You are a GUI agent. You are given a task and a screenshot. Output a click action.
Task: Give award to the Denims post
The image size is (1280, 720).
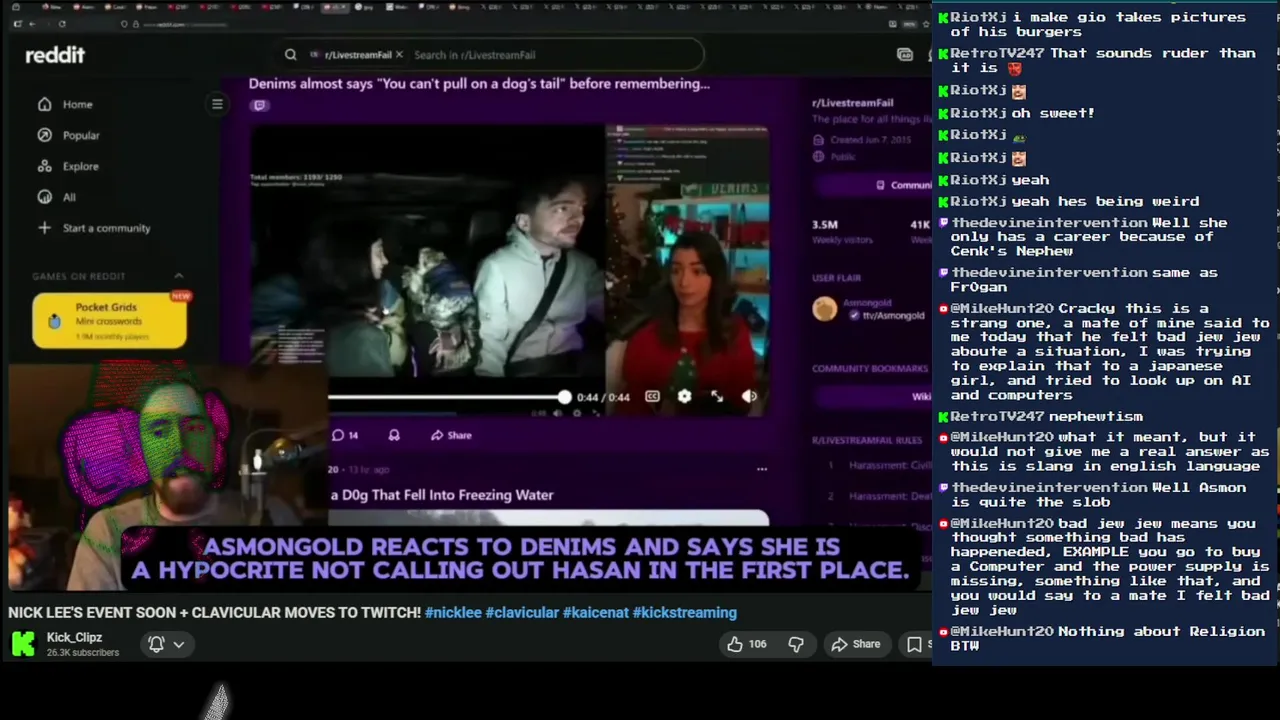(x=394, y=435)
